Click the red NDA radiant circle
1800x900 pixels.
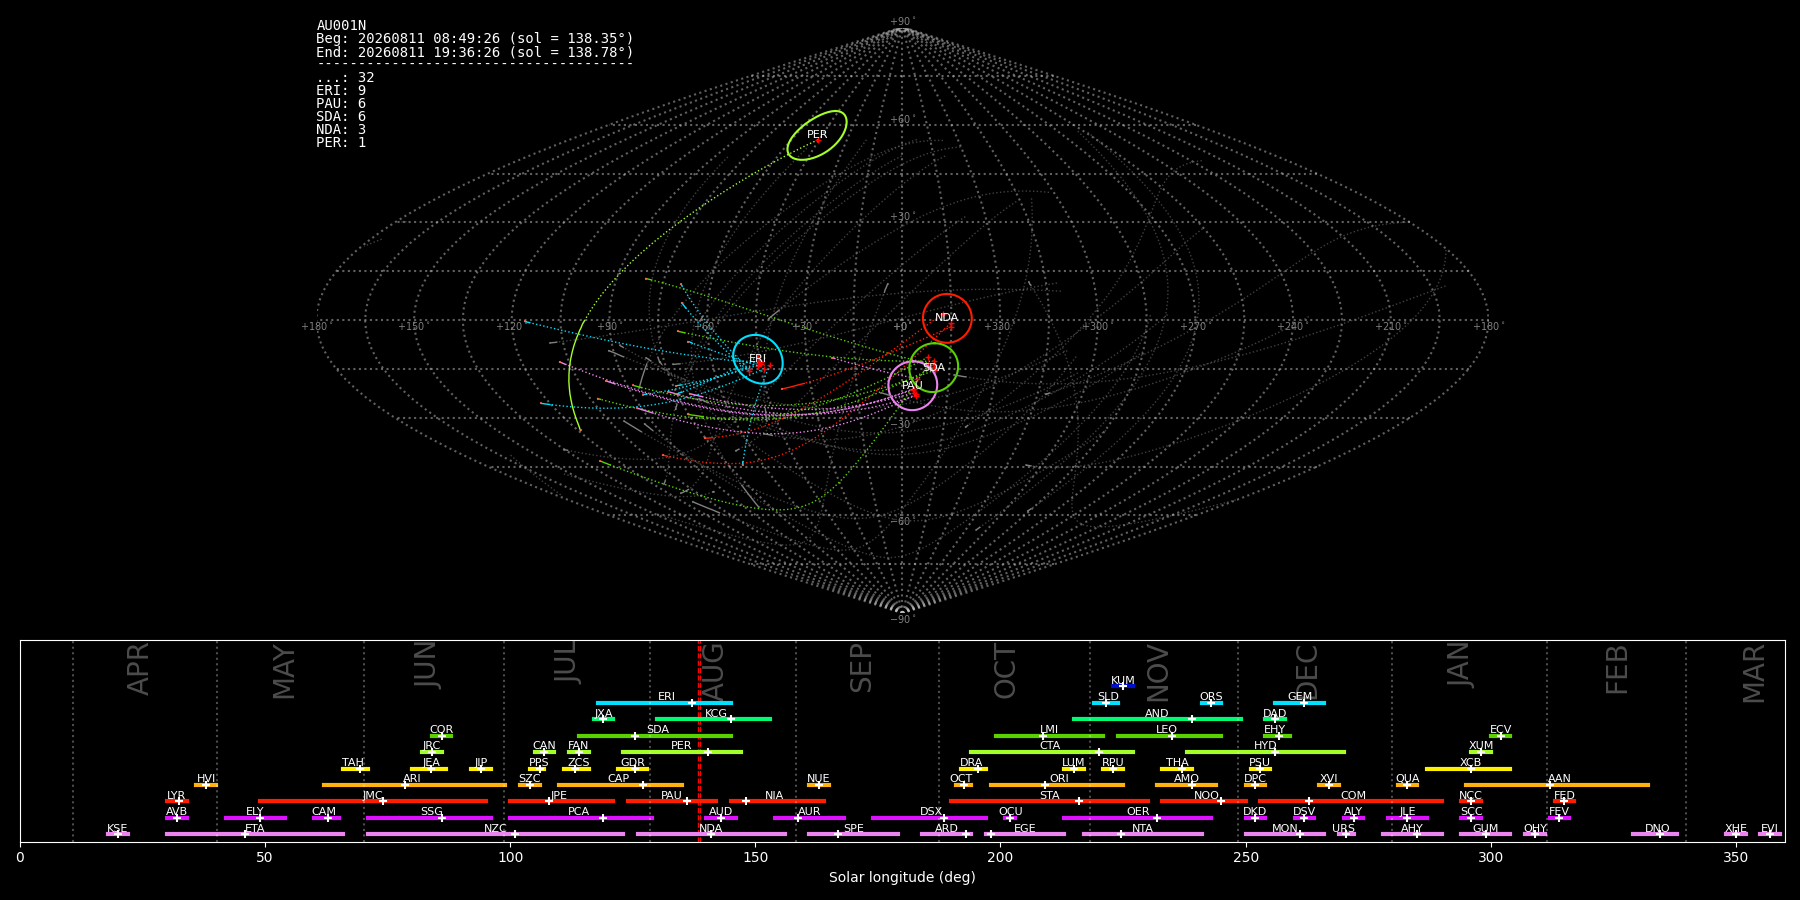pos(947,319)
